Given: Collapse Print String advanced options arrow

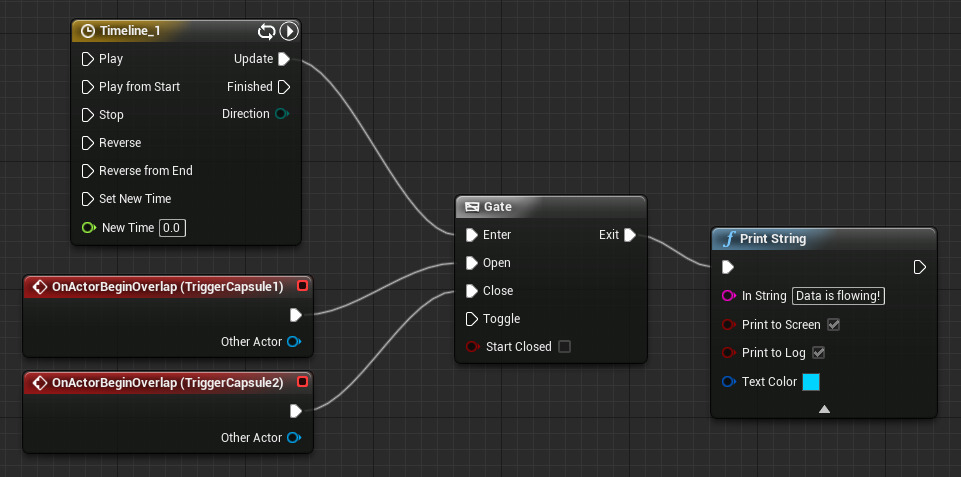Looking at the screenshot, I should click(x=824, y=408).
